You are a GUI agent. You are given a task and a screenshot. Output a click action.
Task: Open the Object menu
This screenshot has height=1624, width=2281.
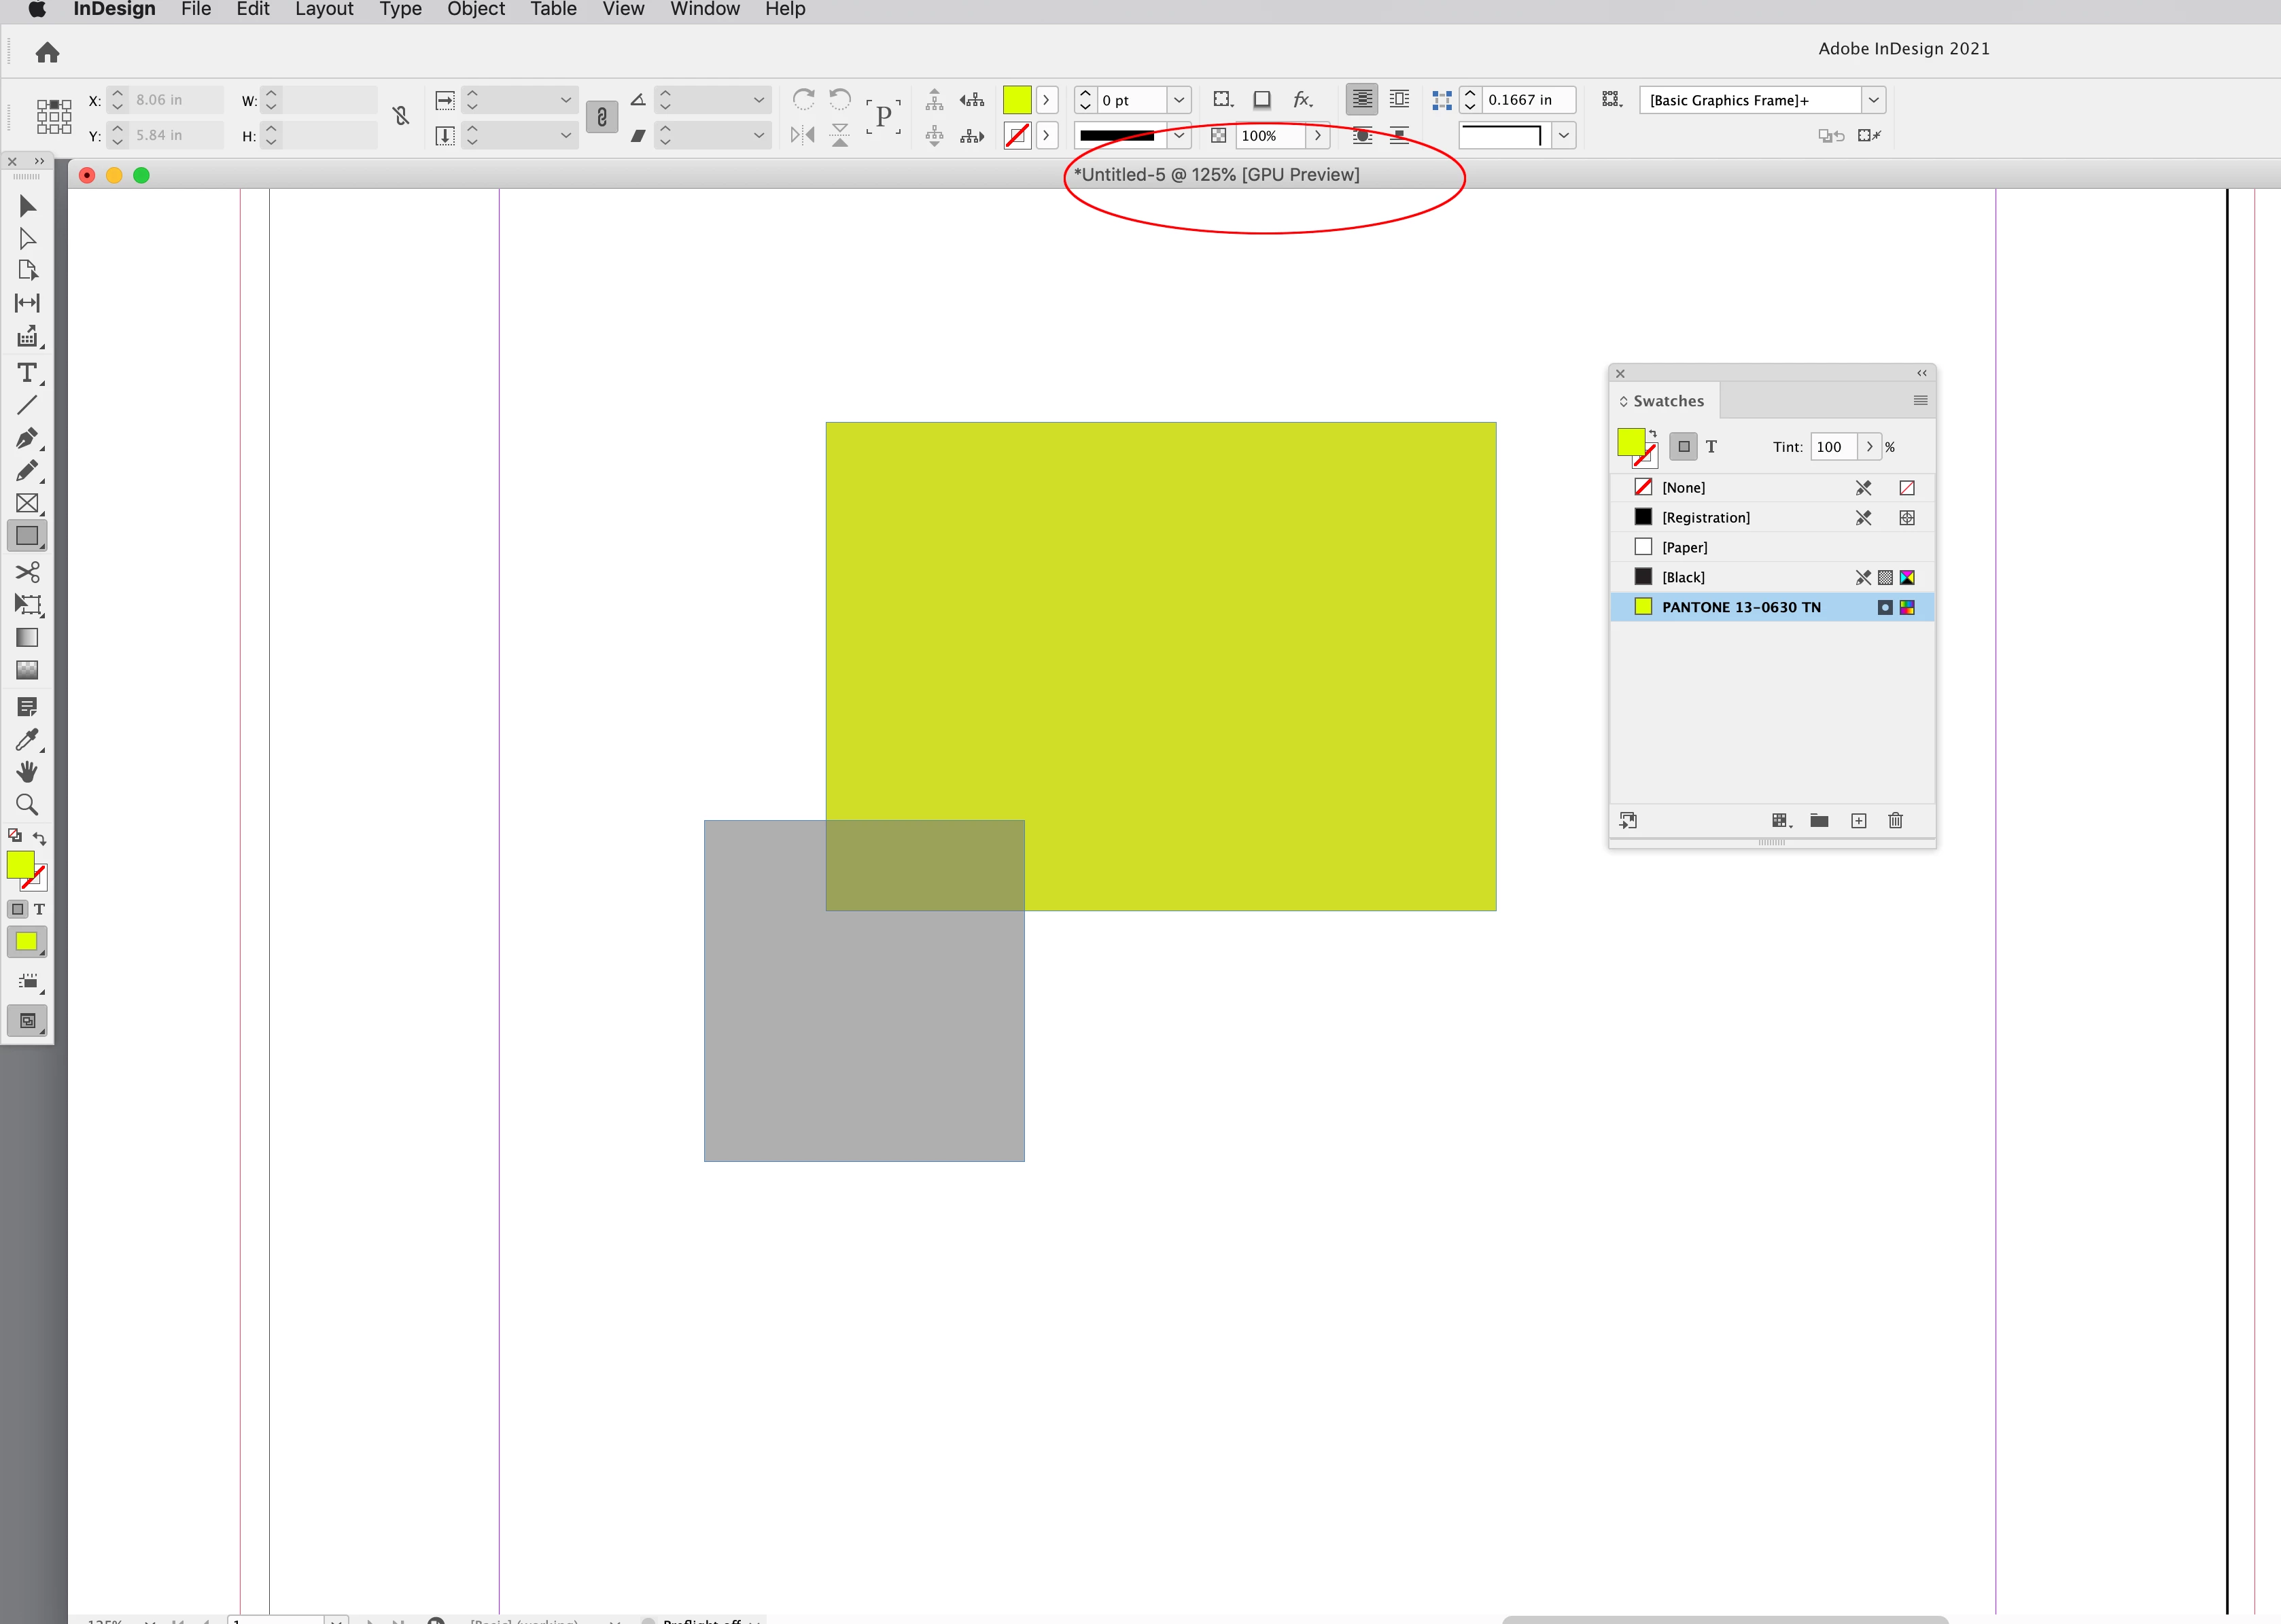click(x=475, y=10)
